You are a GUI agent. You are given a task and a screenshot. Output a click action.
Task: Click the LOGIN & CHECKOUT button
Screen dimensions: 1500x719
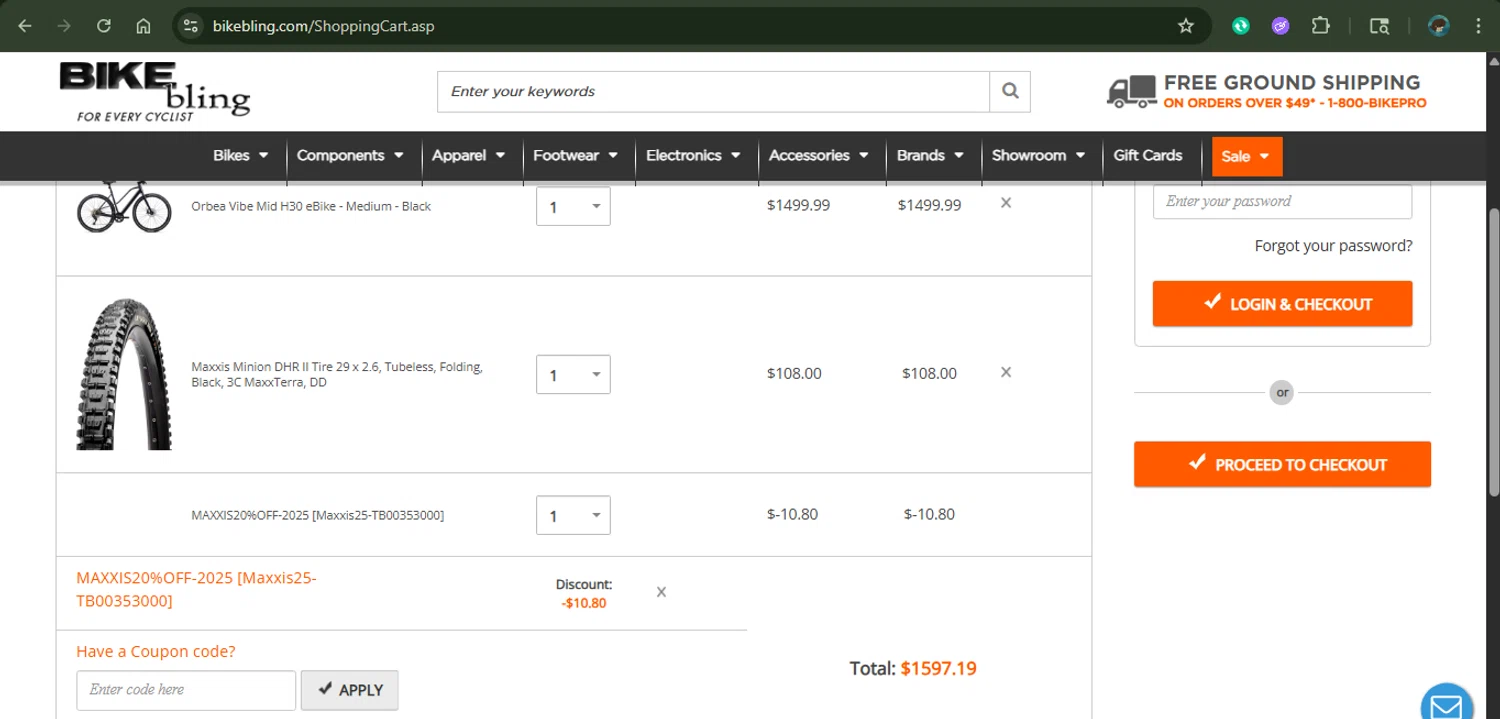[x=1282, y=304]
